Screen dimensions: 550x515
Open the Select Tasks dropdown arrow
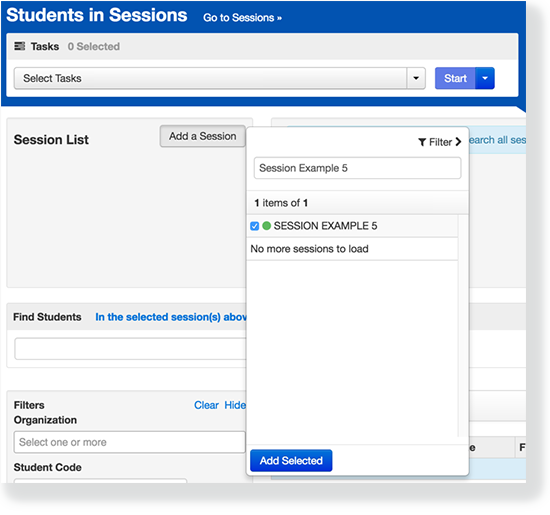[416, 78]
